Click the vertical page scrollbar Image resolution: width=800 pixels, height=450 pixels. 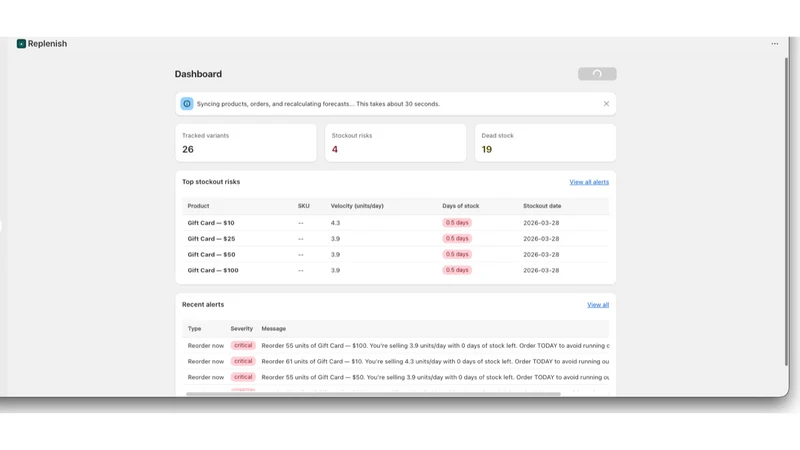(786, 211)
